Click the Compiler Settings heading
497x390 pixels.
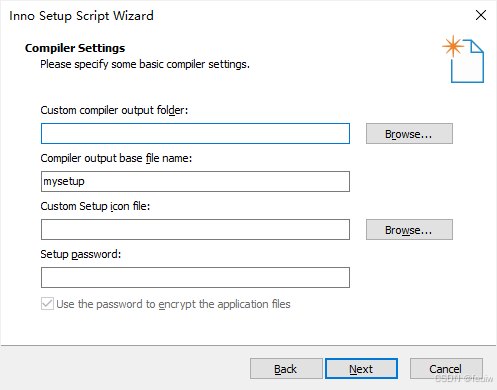[75, 48]
